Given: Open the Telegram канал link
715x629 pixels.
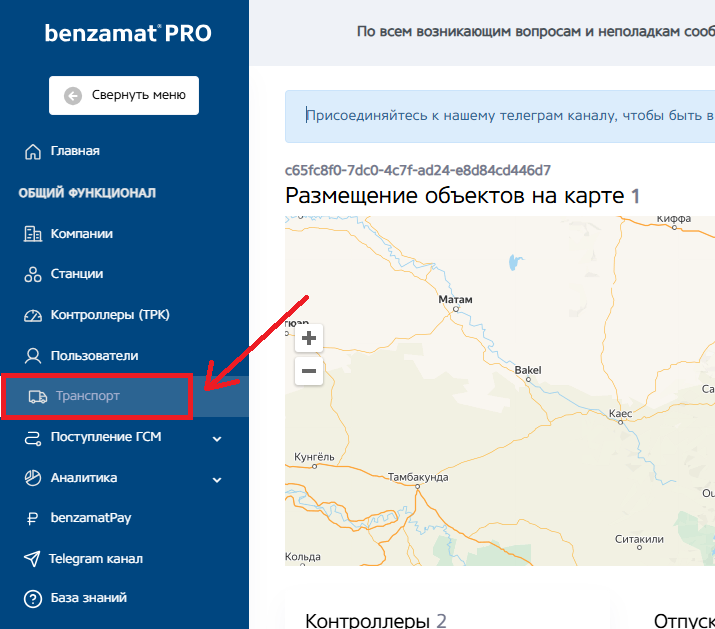Looking at the screenshot, I should click(x=96, y=559).
